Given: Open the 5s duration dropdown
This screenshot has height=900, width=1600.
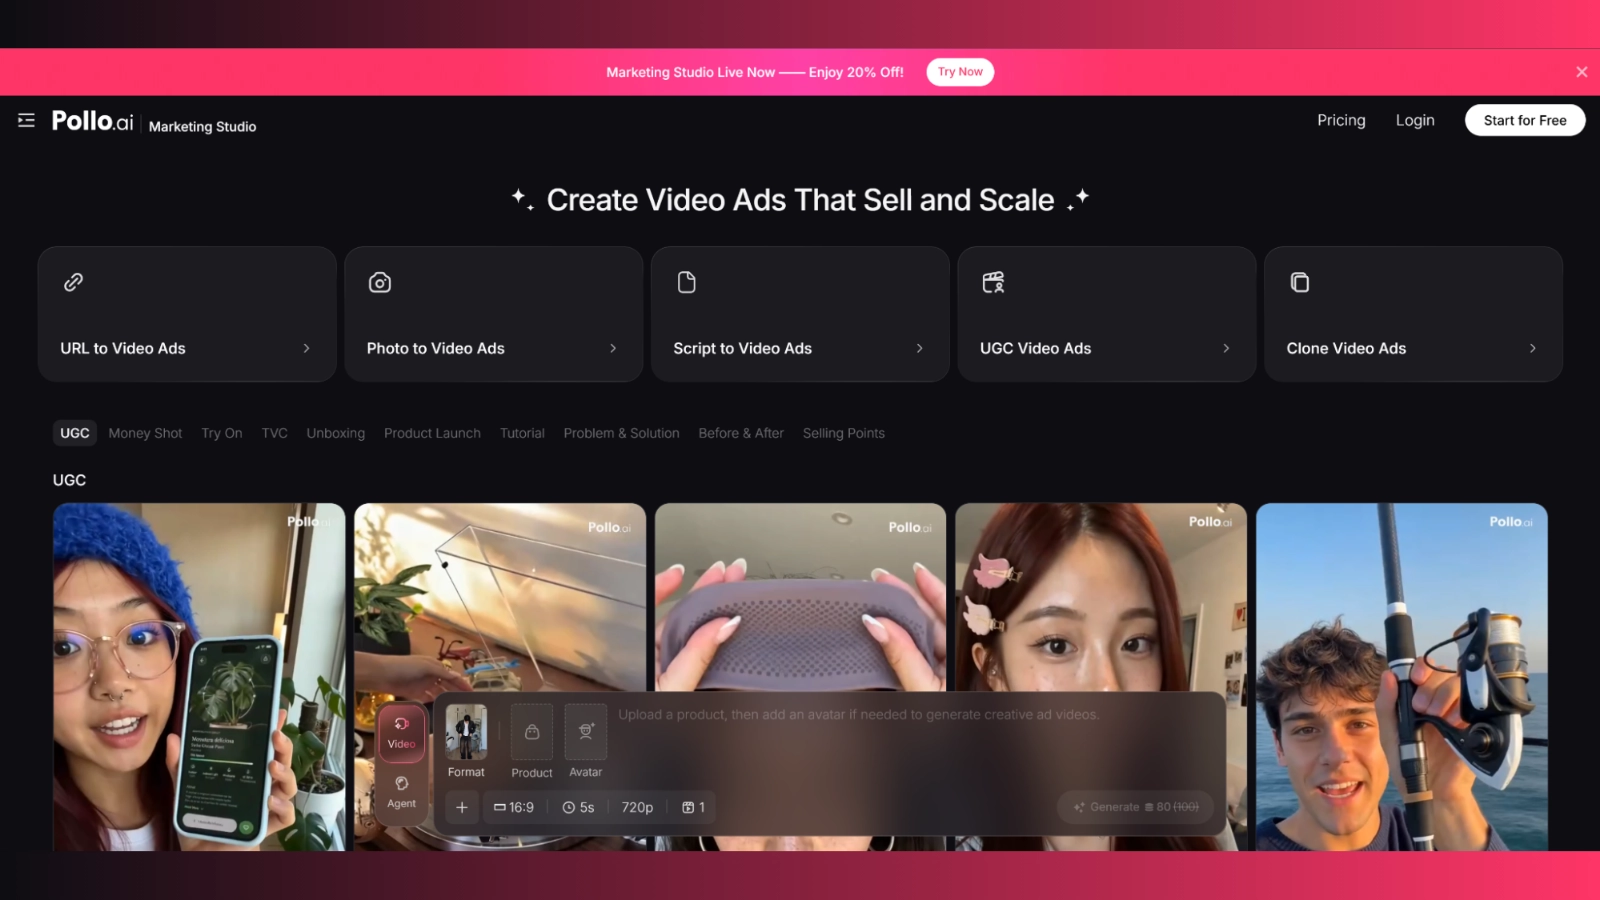Looking at the screenshot, I should pyautogui.click(x=578, y=807).
